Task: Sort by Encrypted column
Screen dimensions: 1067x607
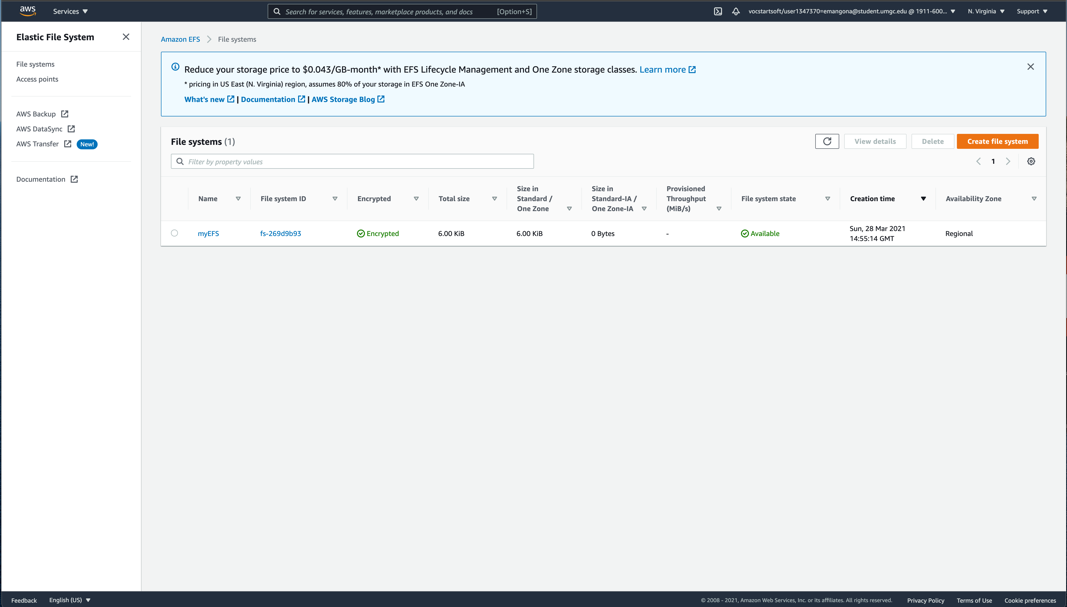Action: pyautogui.click(x=416, y=199)
